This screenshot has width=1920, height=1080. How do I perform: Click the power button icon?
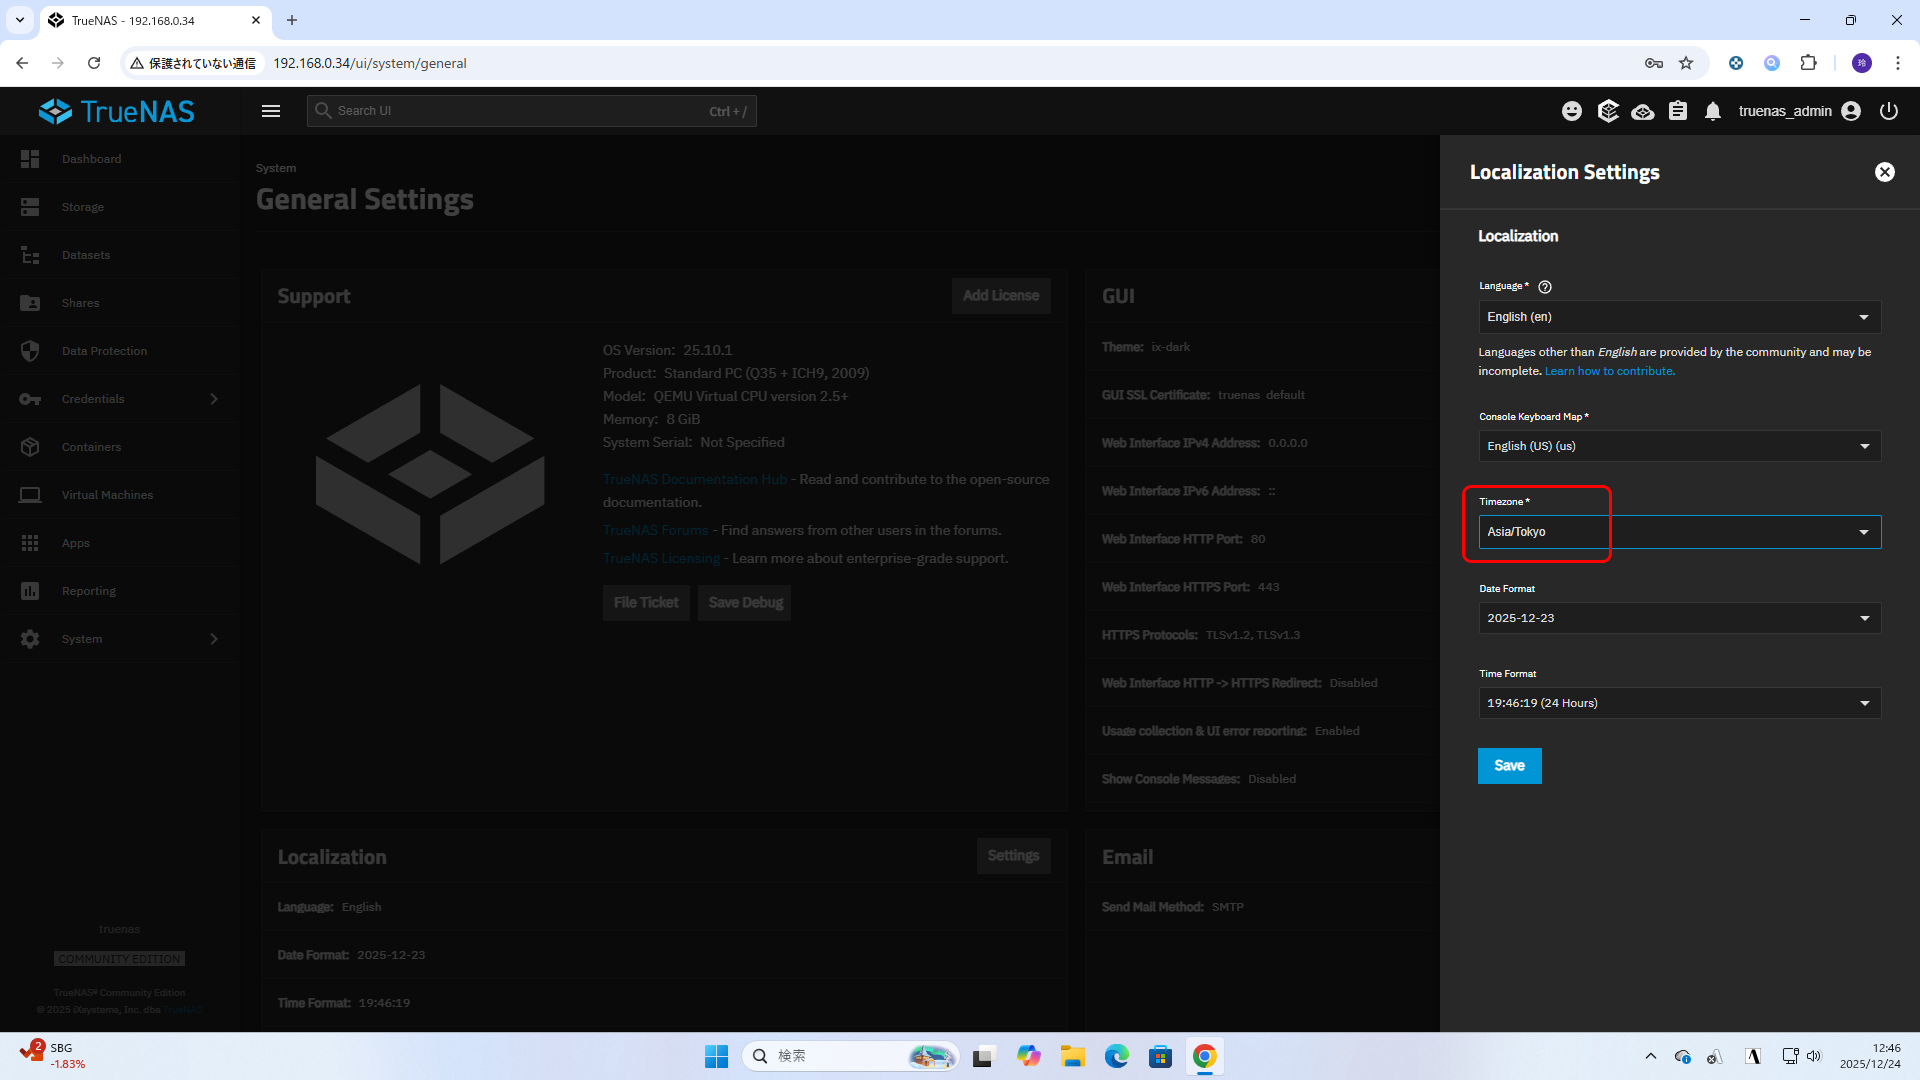point(1888,111)
